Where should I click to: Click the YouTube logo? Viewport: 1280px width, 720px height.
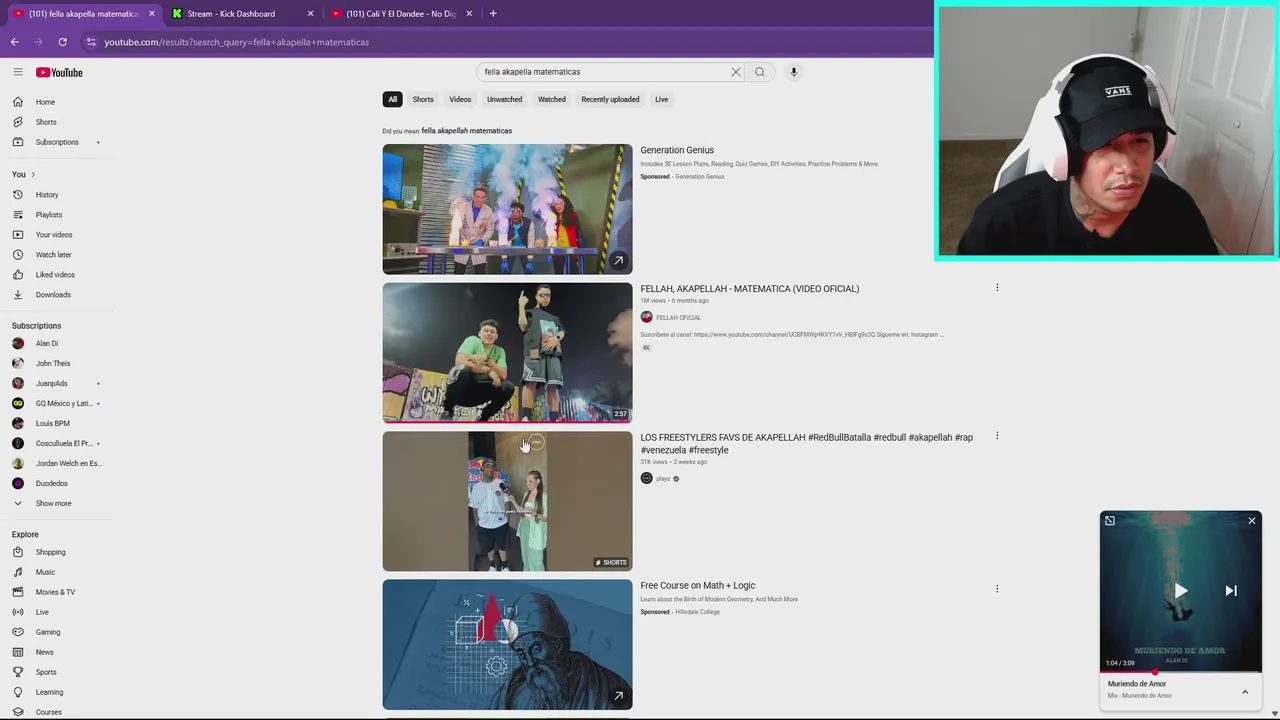tap(59, 72)
